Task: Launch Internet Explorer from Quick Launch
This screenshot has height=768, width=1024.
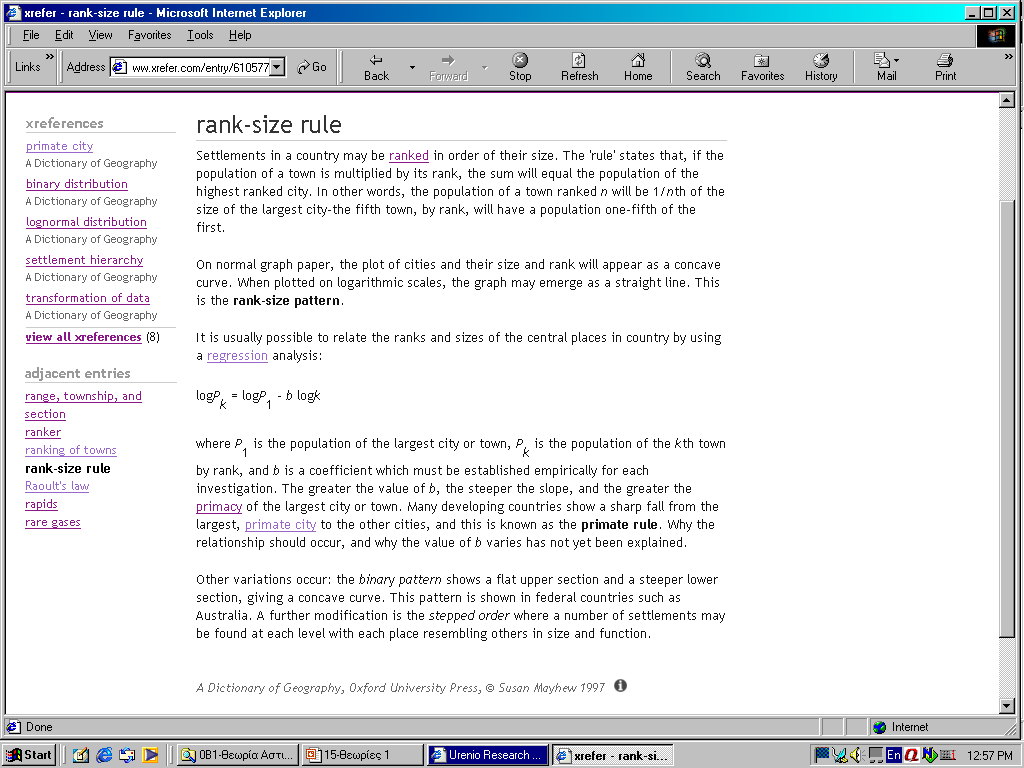Action: [104, 755]
